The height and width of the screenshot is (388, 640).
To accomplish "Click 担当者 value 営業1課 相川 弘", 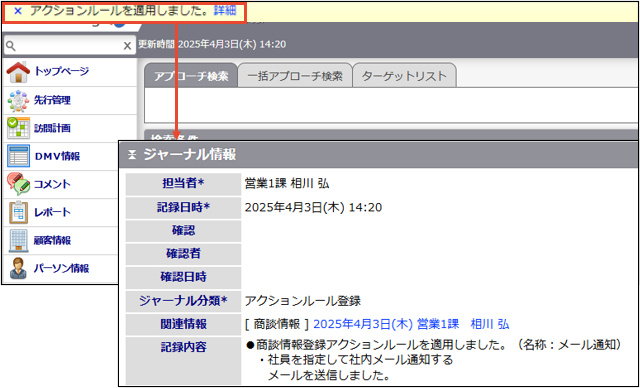I will coord(287,184).
